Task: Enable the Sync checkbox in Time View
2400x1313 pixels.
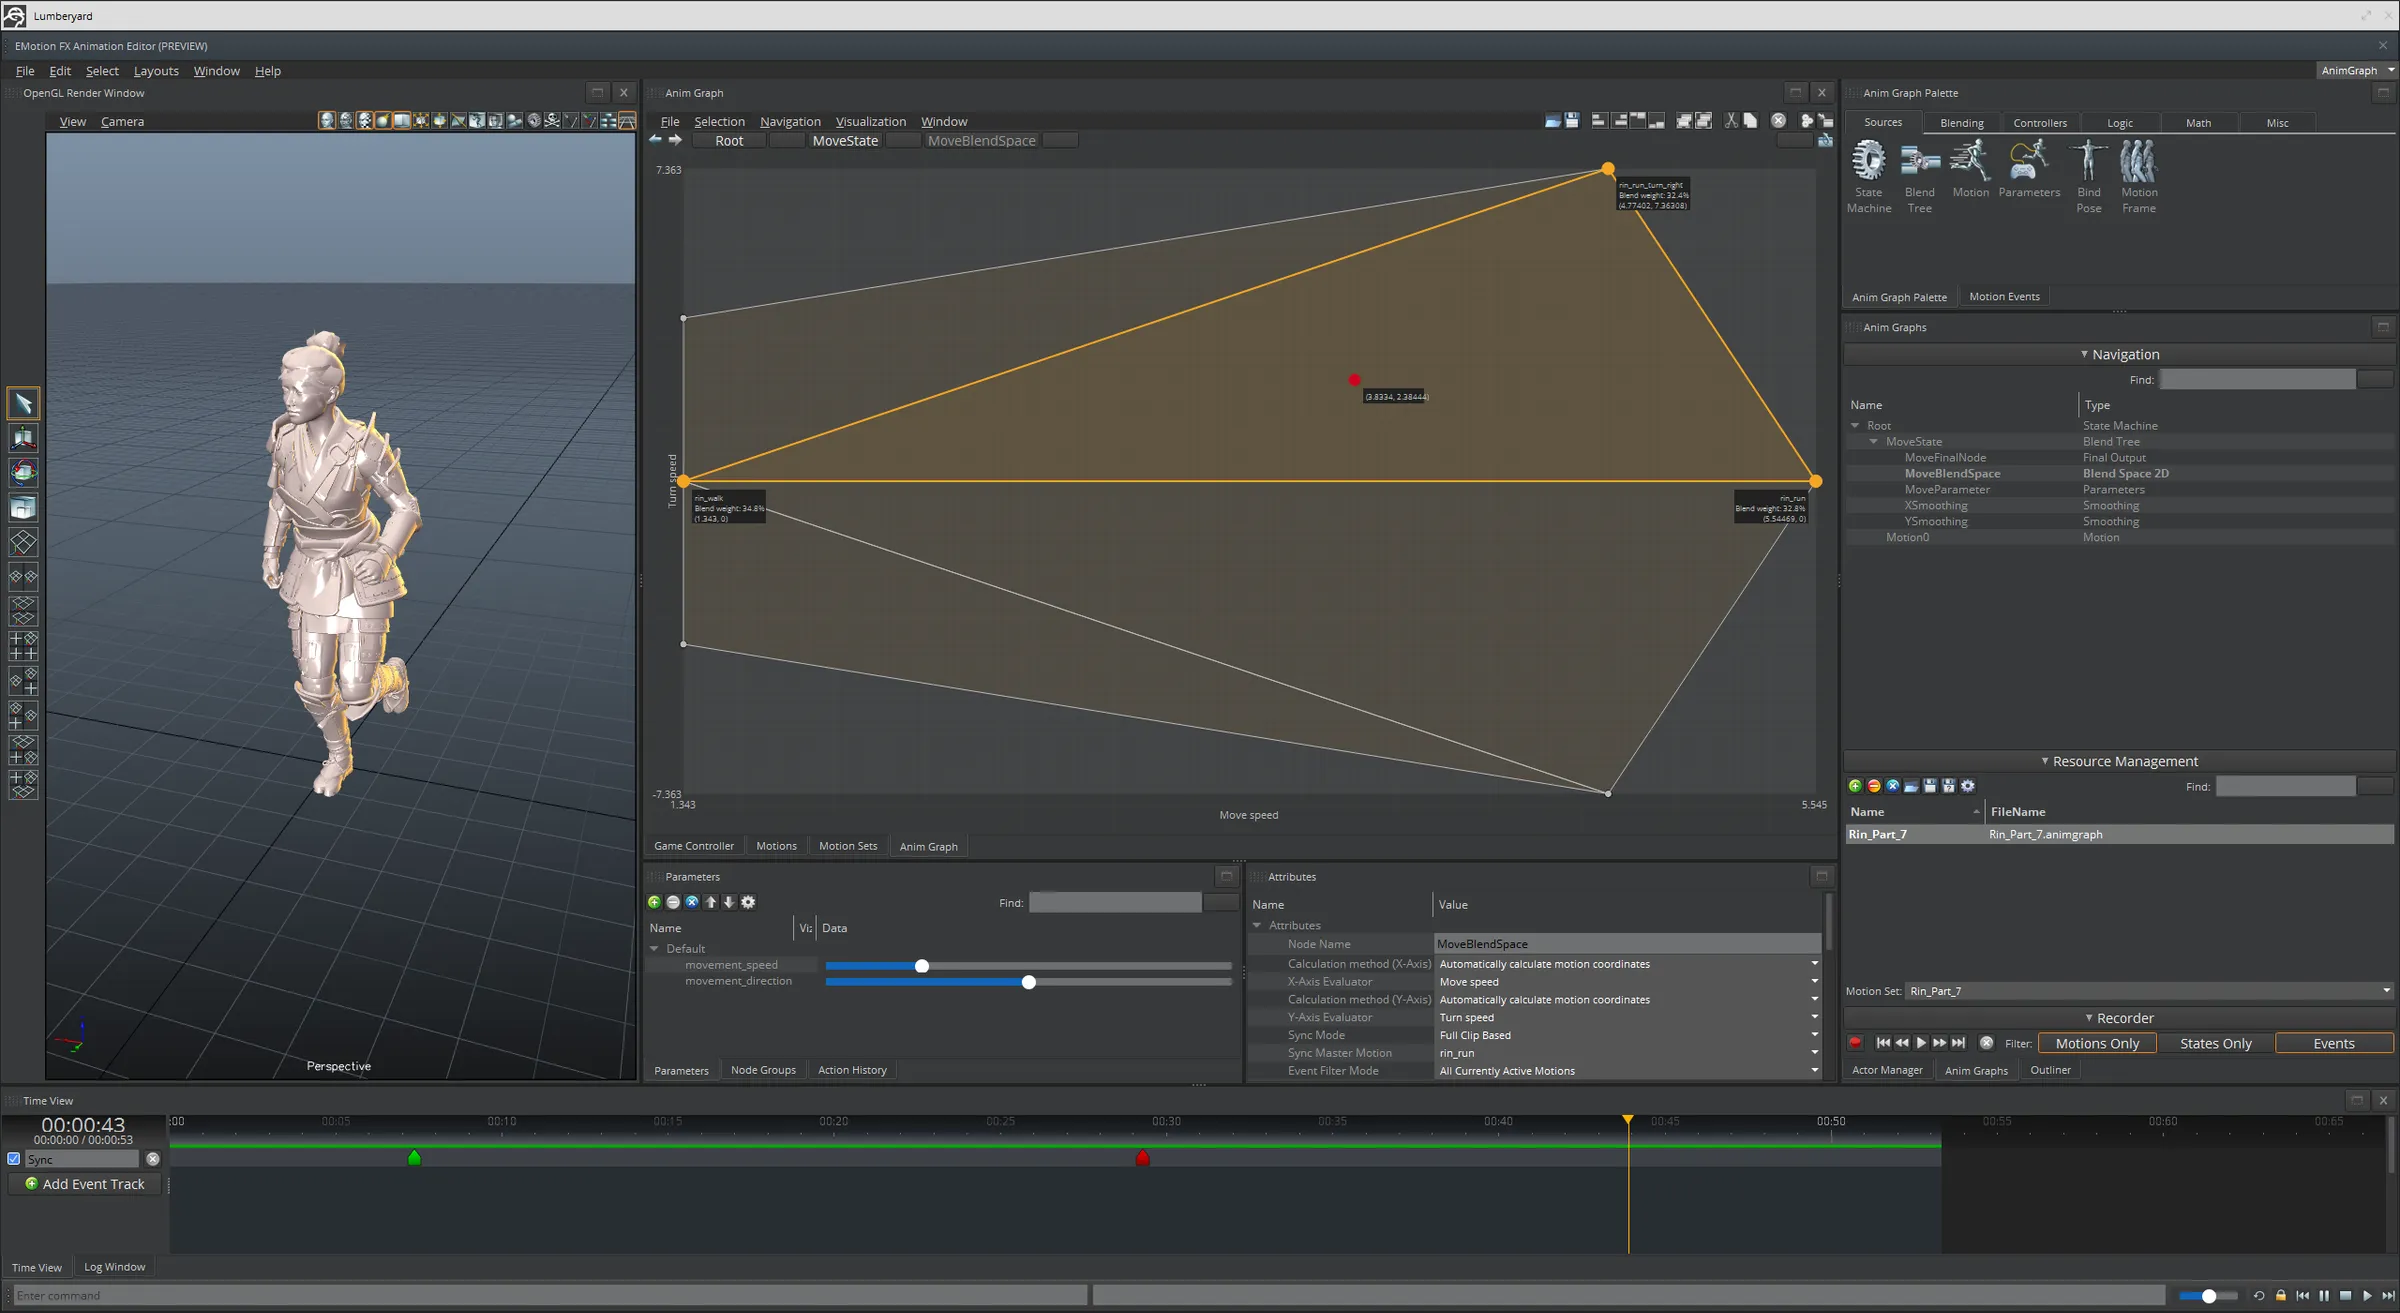Action: coord(13,1158)
